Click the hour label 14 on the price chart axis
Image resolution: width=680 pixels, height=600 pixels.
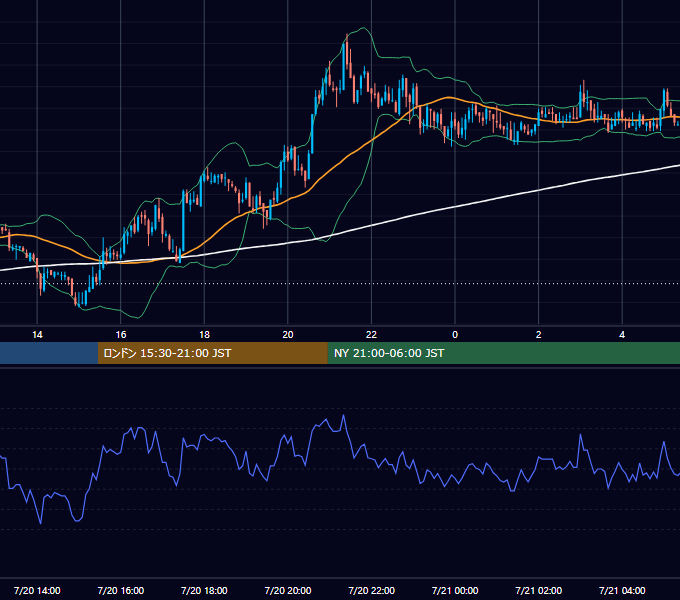pyautogui.click(x=37, y=335)
